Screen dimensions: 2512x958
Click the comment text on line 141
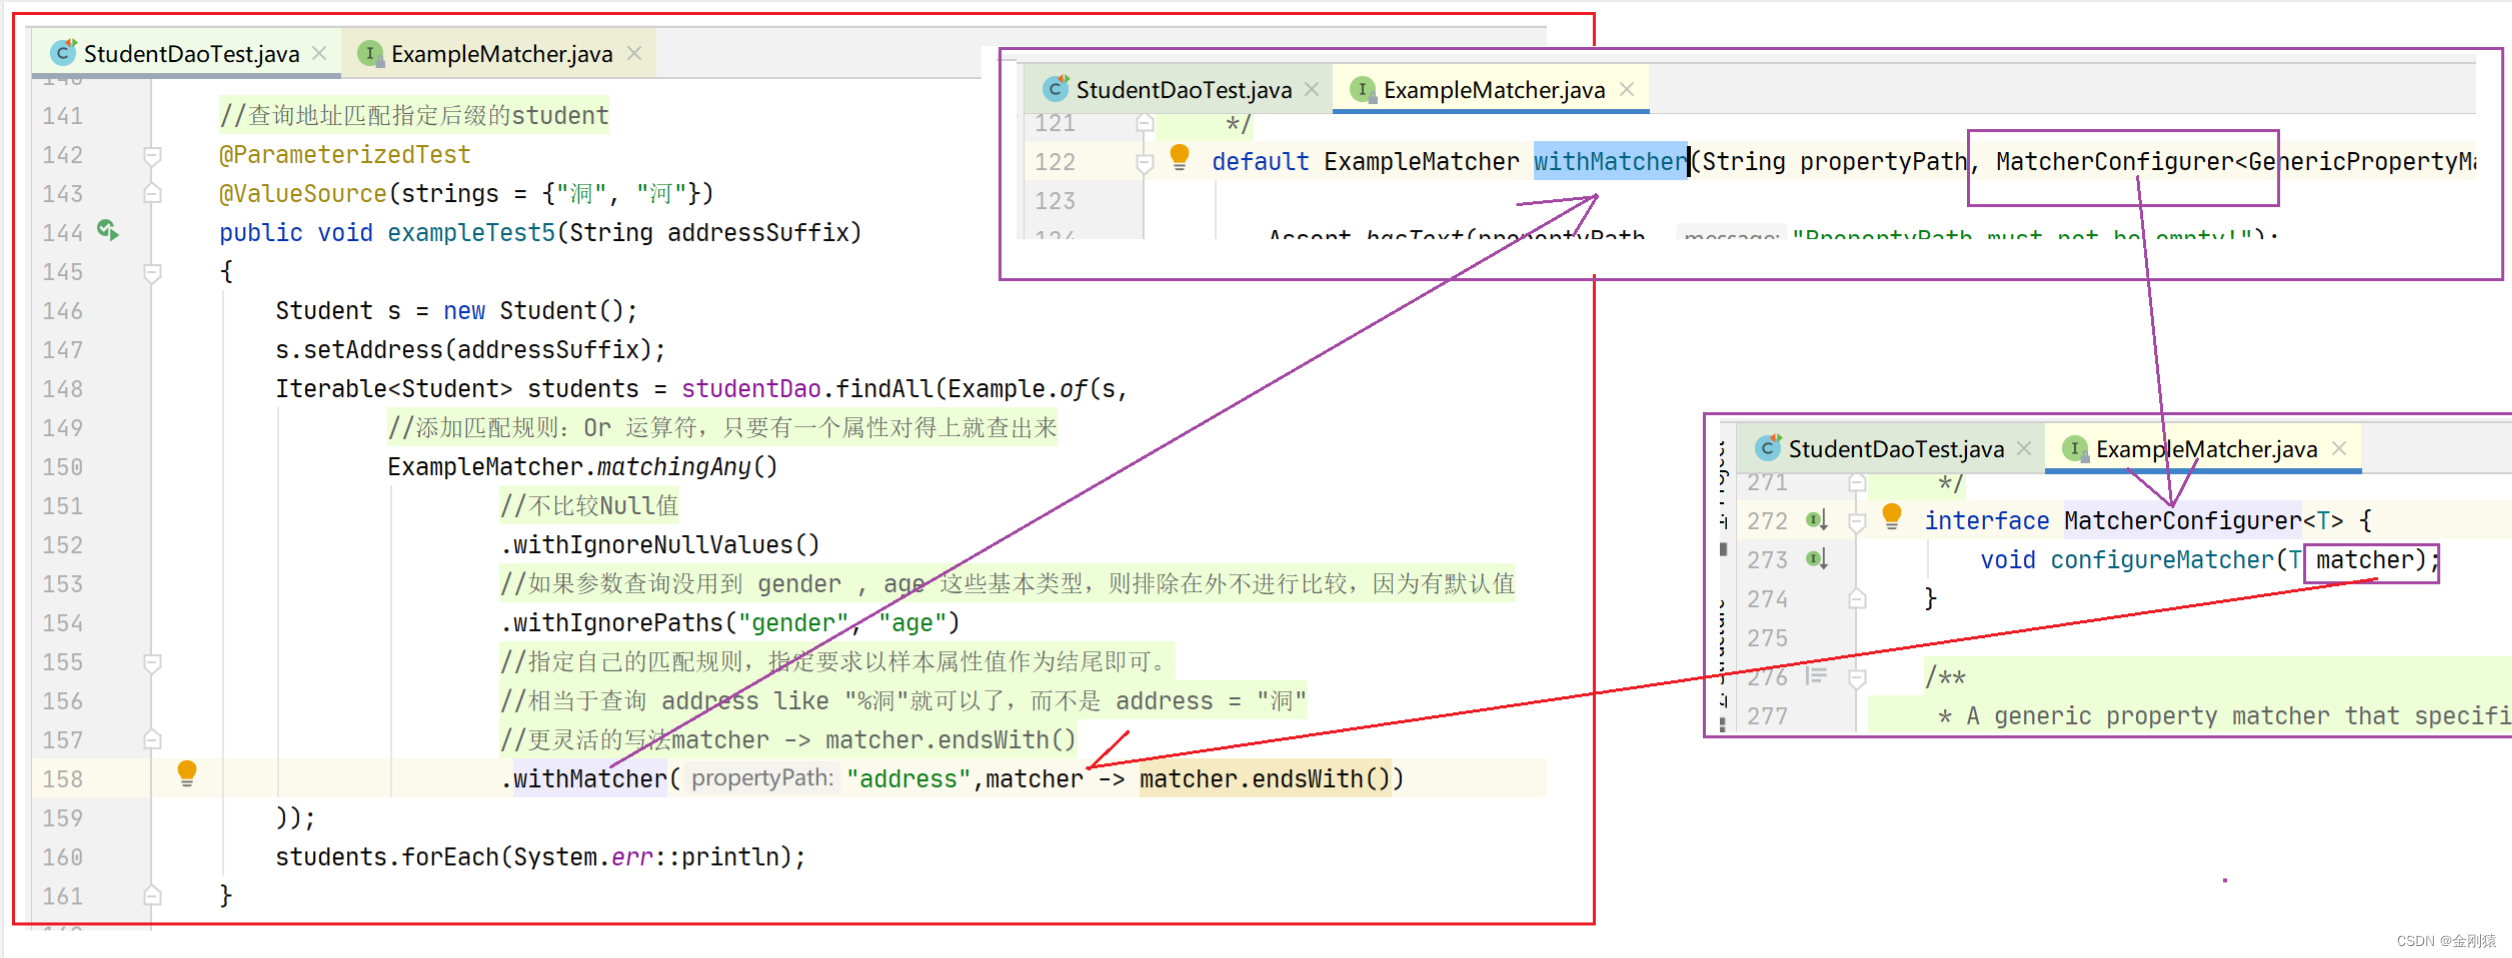414,115
